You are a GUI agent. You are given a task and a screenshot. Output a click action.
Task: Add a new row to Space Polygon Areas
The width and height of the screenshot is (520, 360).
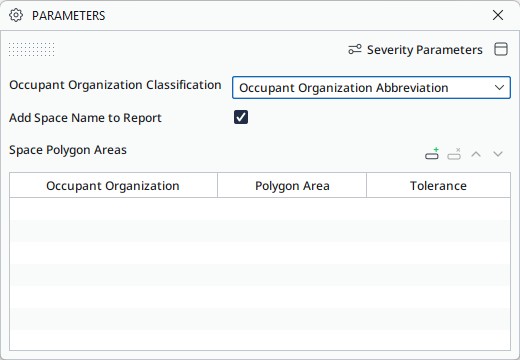point(432,154)
